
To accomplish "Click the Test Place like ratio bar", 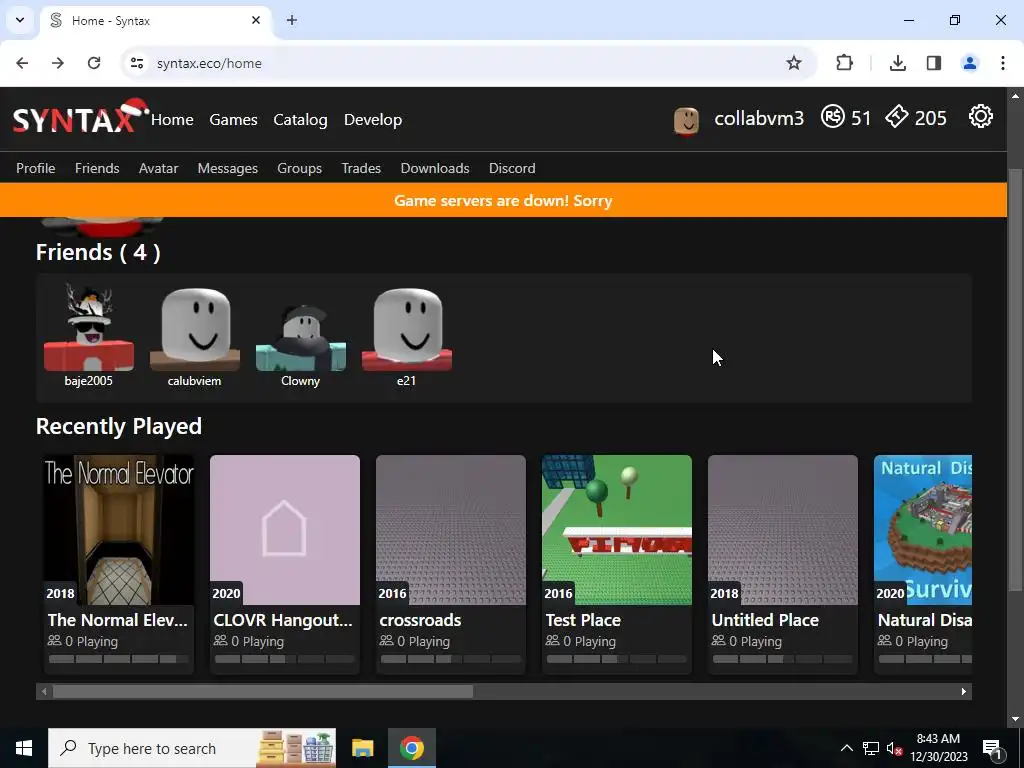I will (616, 659).
